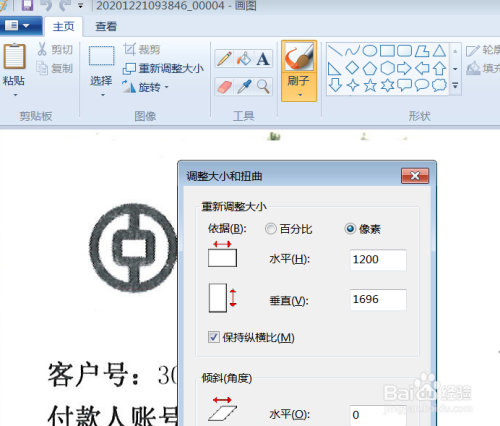Select the Left arrow shape
Image resolution: width=500 pixels, height=426 pixels.
coord(422,68)
